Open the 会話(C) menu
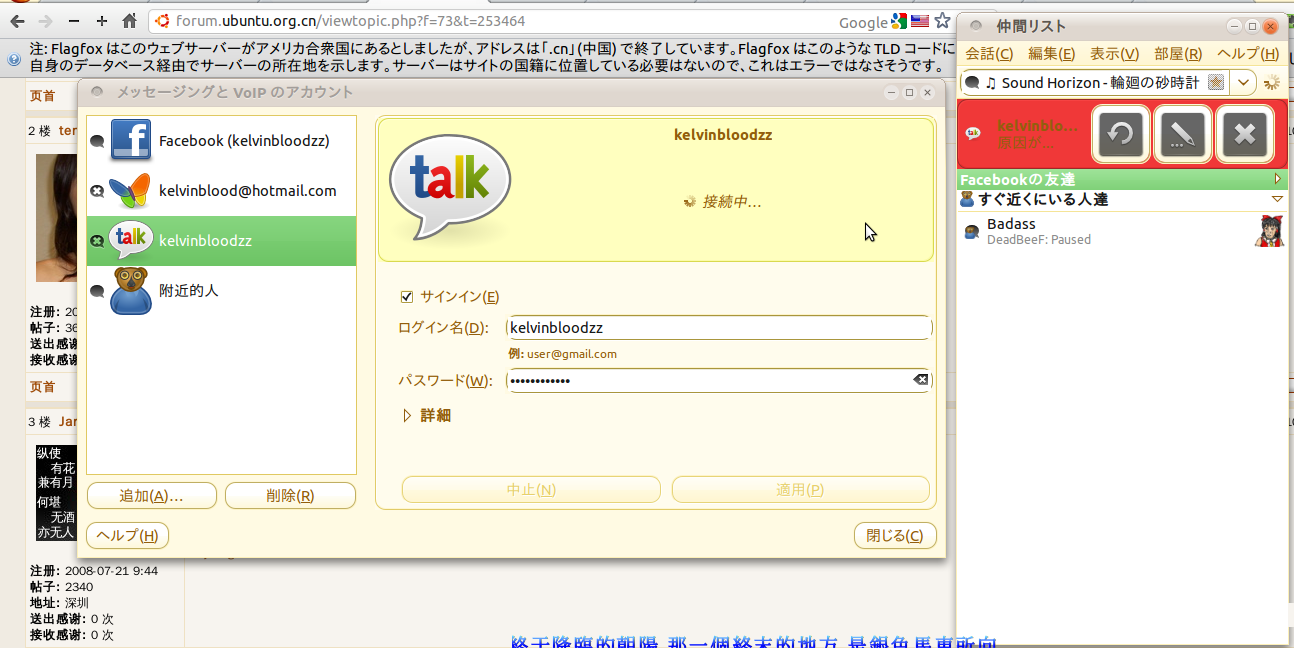The height and width of the screenshot is (648, 1294). 989,54
